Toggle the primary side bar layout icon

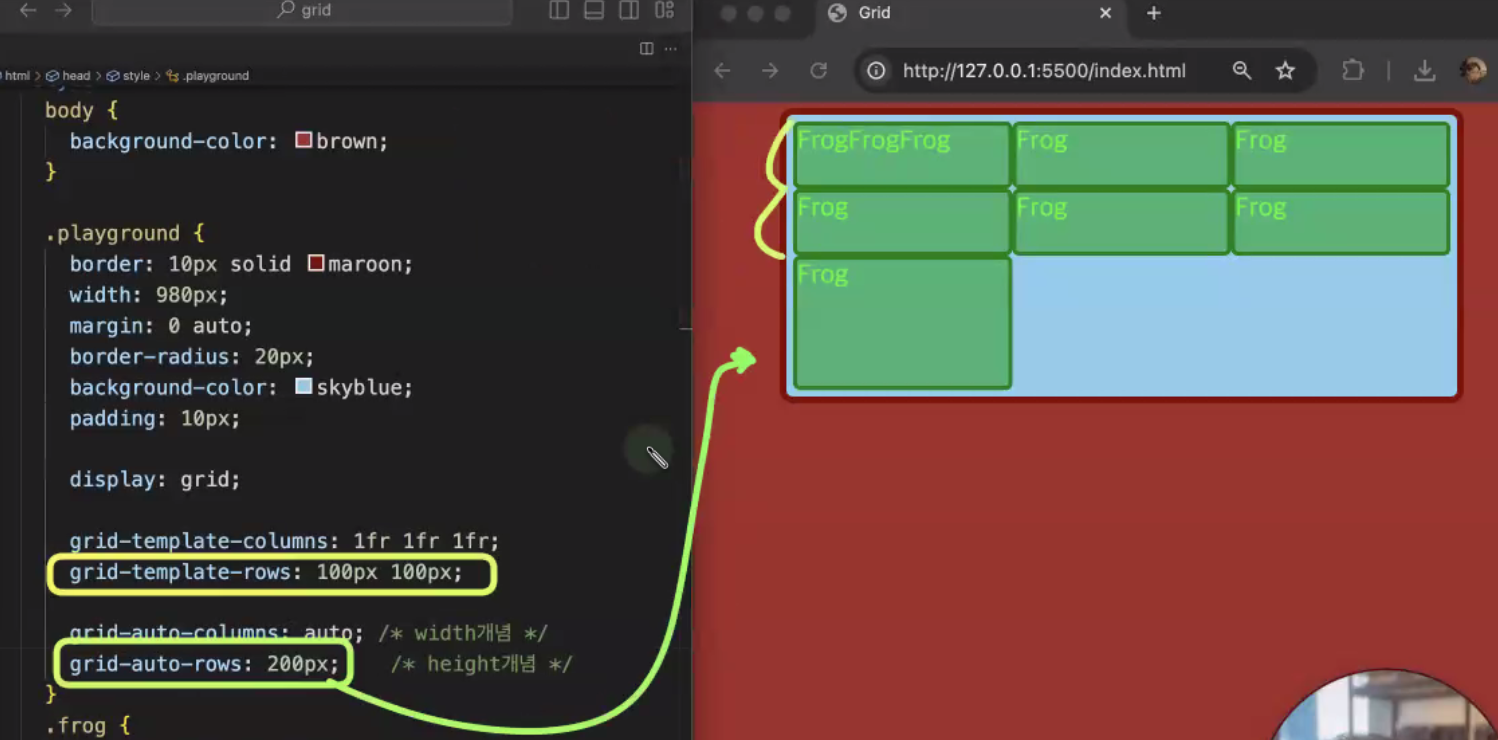pyautogui.click(x=559, y=10)
